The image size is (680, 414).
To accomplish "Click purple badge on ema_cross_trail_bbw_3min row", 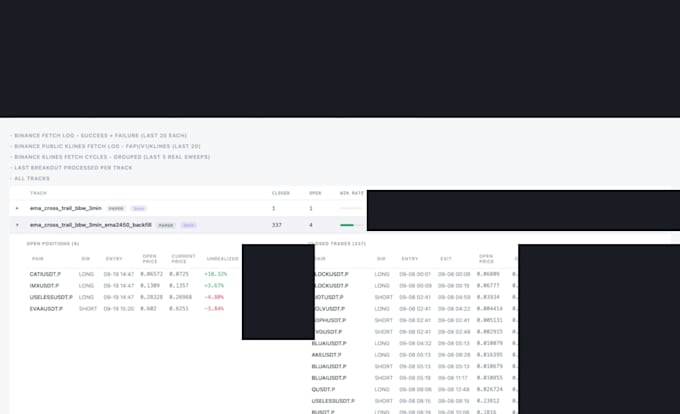I will (139, 209).
